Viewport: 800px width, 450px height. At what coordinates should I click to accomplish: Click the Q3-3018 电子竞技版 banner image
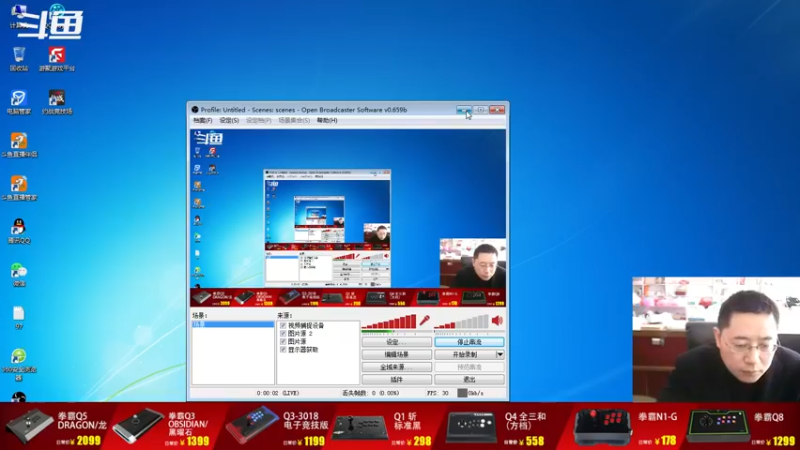(x=252, y=426)
